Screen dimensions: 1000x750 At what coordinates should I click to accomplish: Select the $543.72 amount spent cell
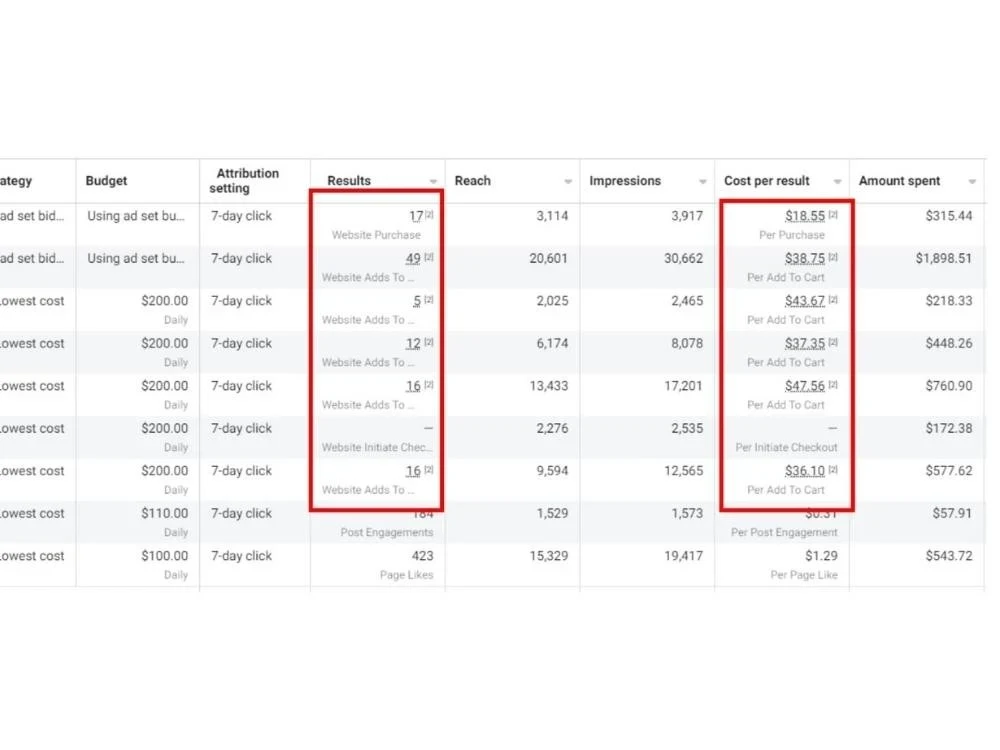click(x=949, y=555)
